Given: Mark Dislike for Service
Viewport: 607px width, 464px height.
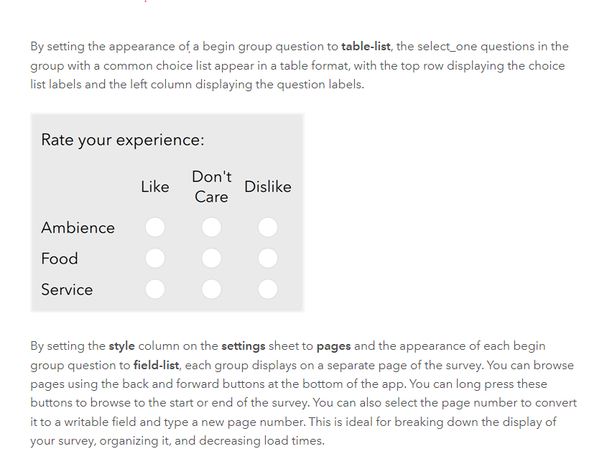Looking at the screenshot, I should point(267,290).
